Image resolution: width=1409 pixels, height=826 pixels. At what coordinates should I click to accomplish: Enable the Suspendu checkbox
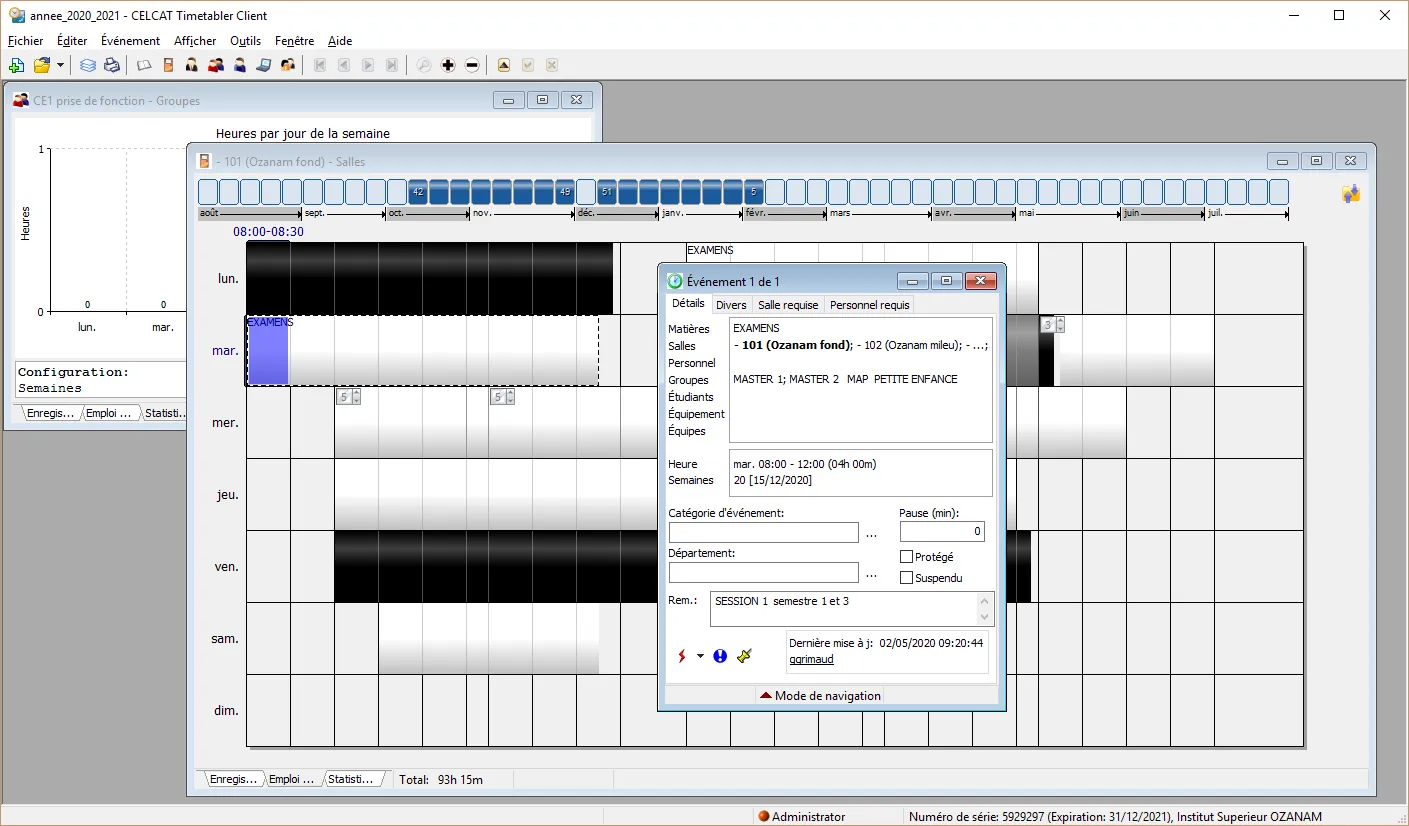[x=906, y=577]
